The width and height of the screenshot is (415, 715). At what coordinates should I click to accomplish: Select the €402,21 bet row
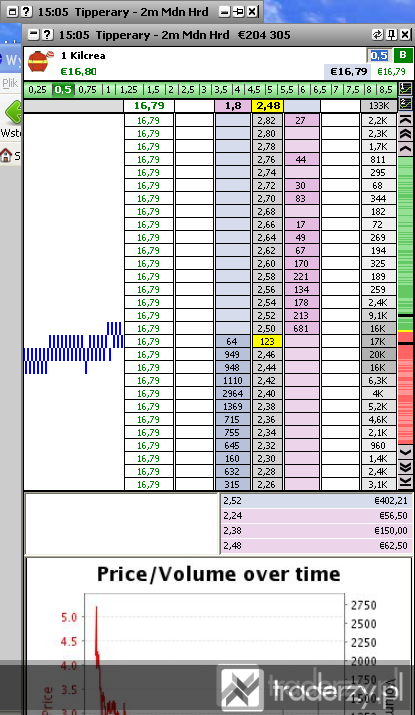pyautogui.click(x=316, y=500)
